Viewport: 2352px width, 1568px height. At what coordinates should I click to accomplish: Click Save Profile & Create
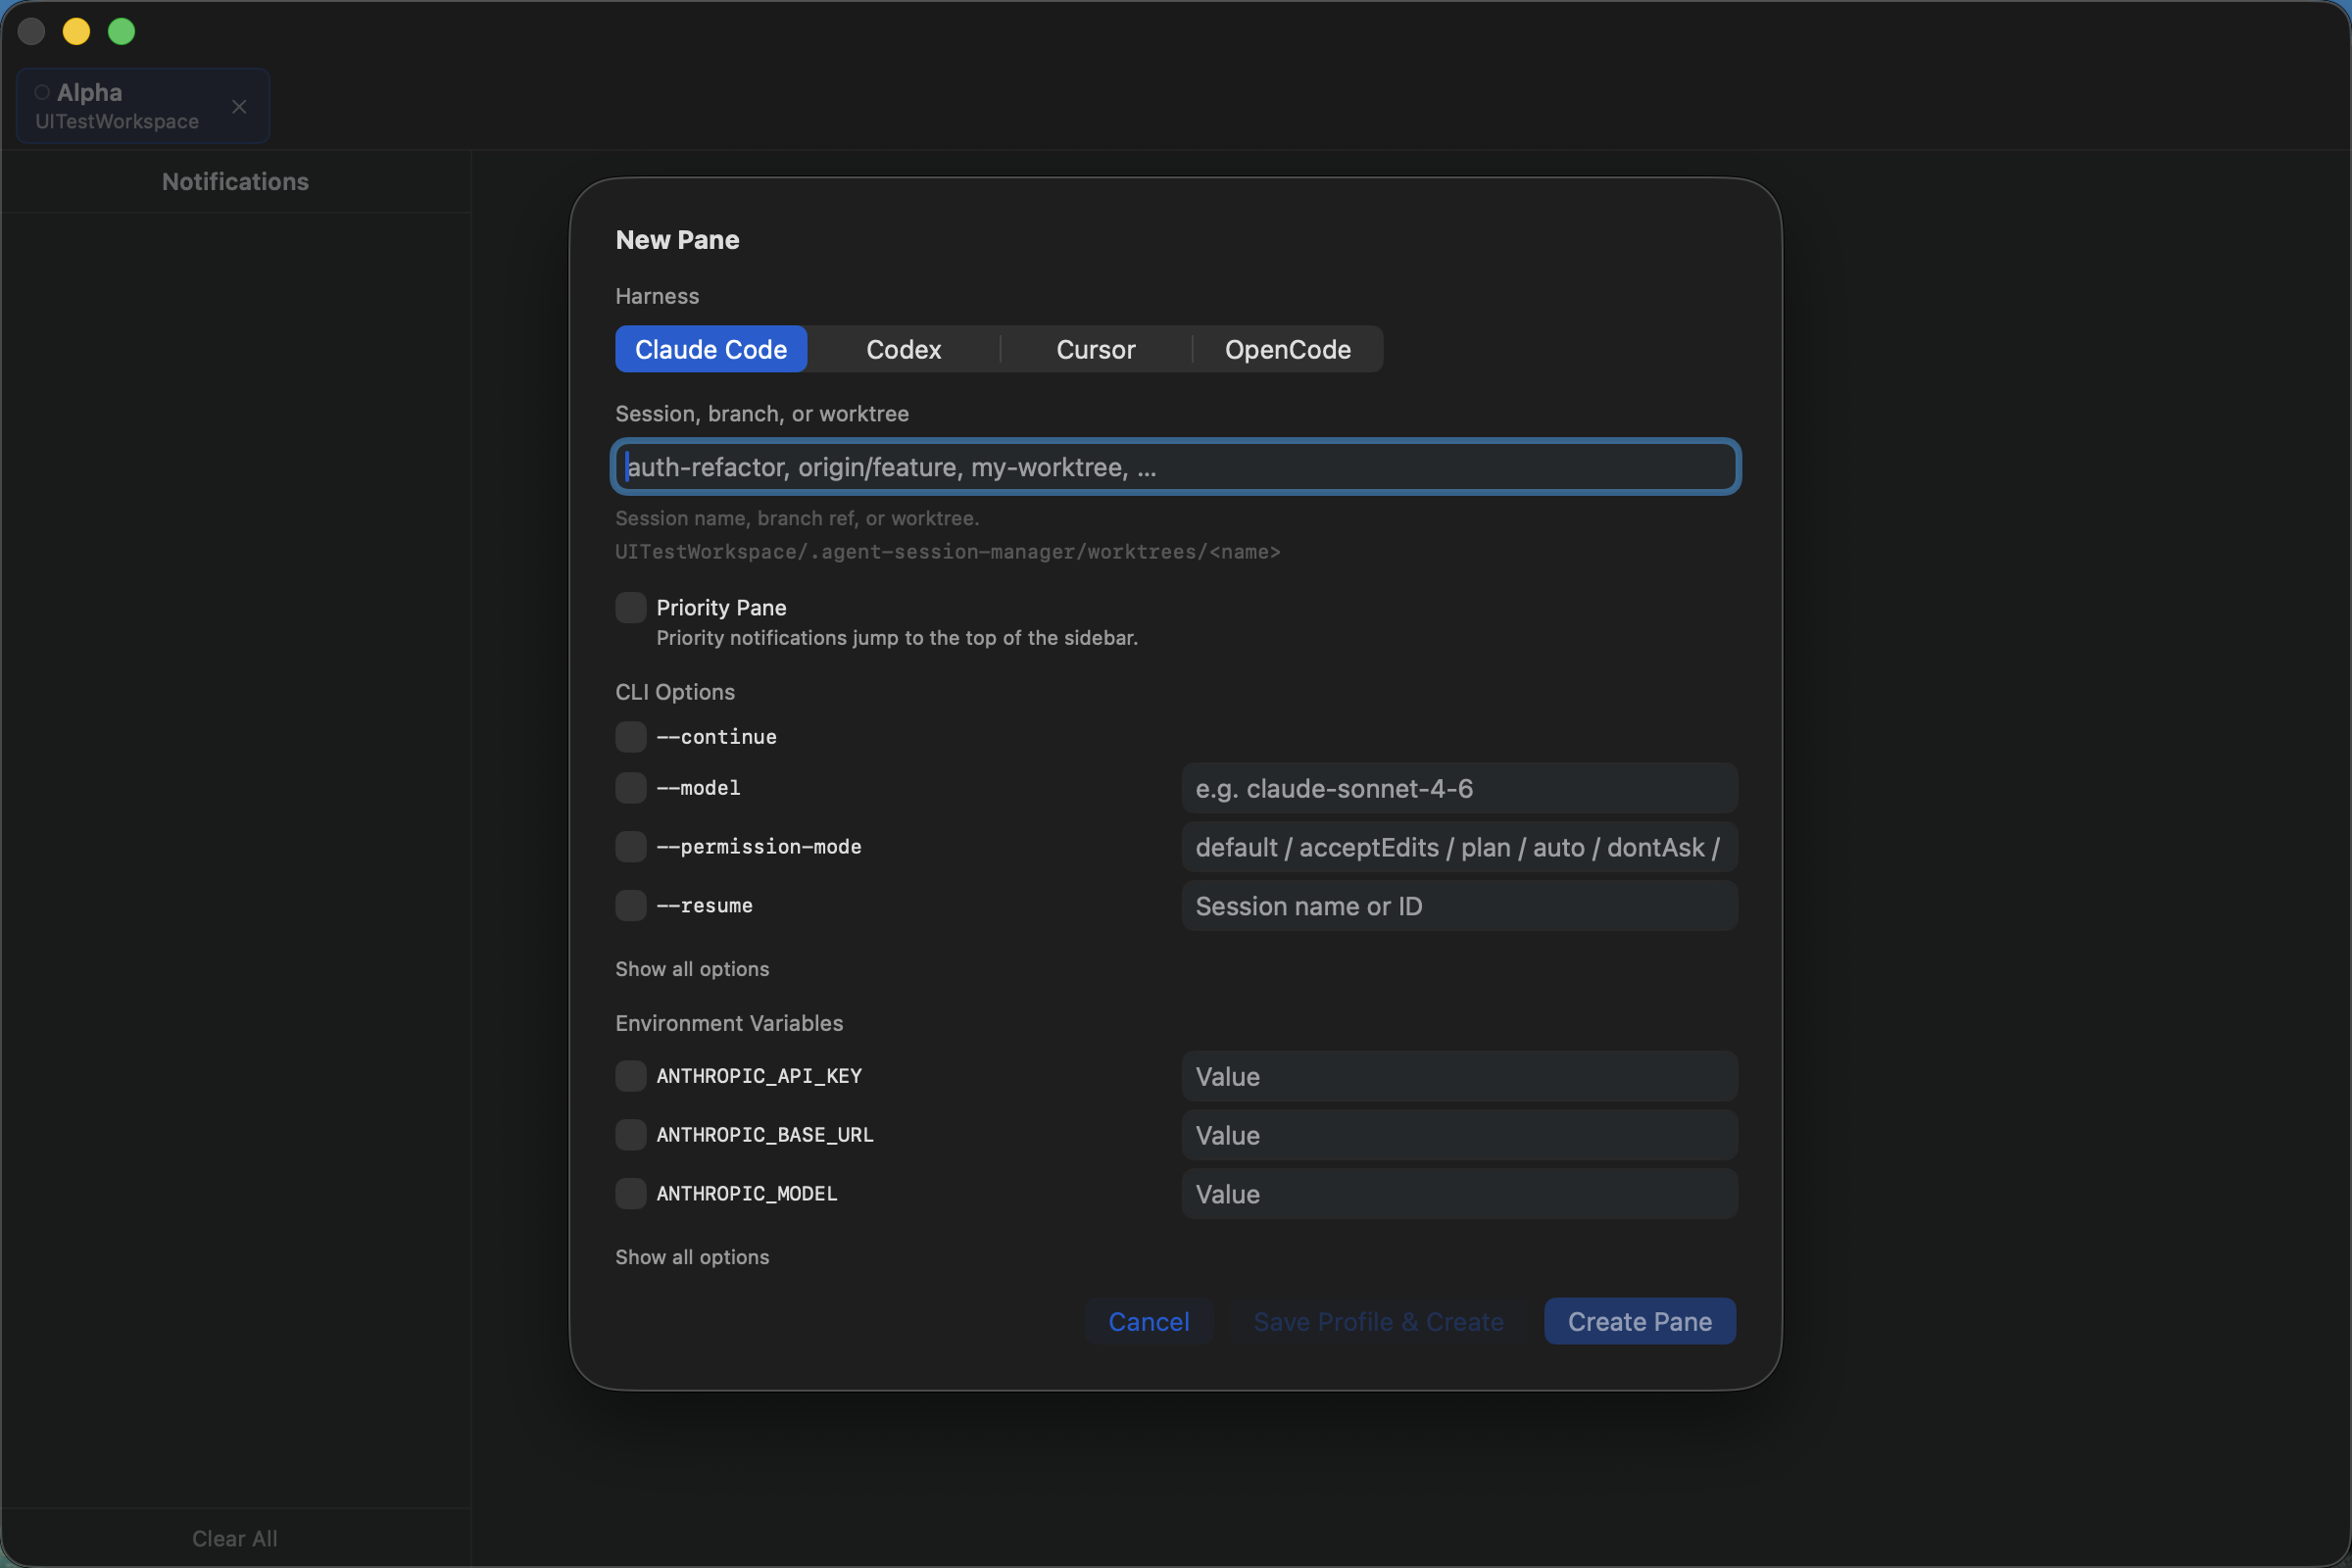coord(1378,1322)
